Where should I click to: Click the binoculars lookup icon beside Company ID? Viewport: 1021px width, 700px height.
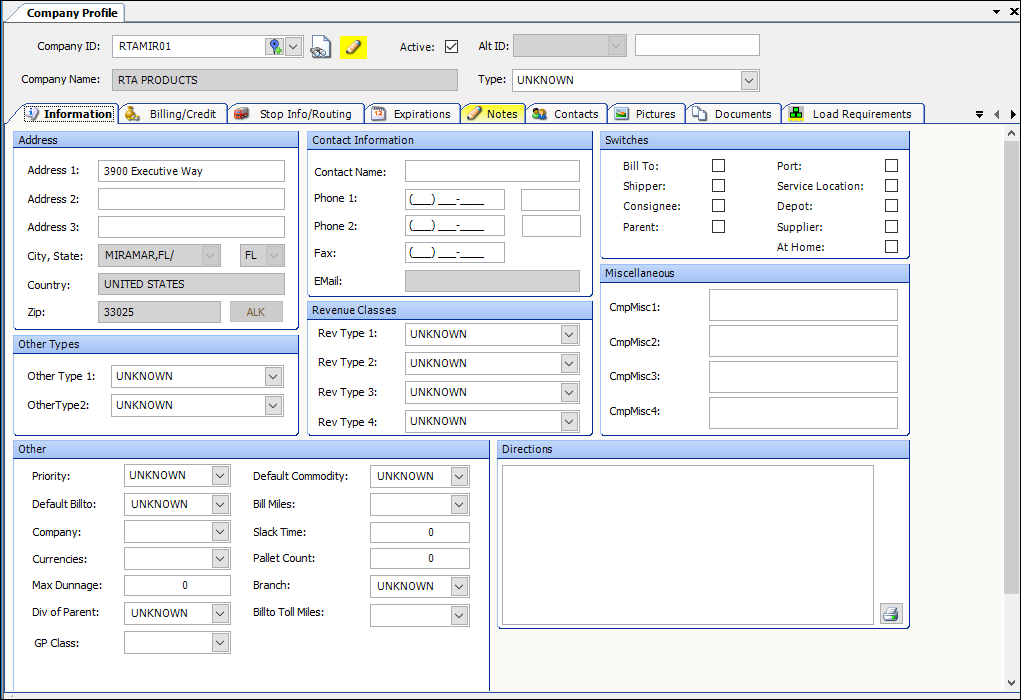tap(320, 47)
